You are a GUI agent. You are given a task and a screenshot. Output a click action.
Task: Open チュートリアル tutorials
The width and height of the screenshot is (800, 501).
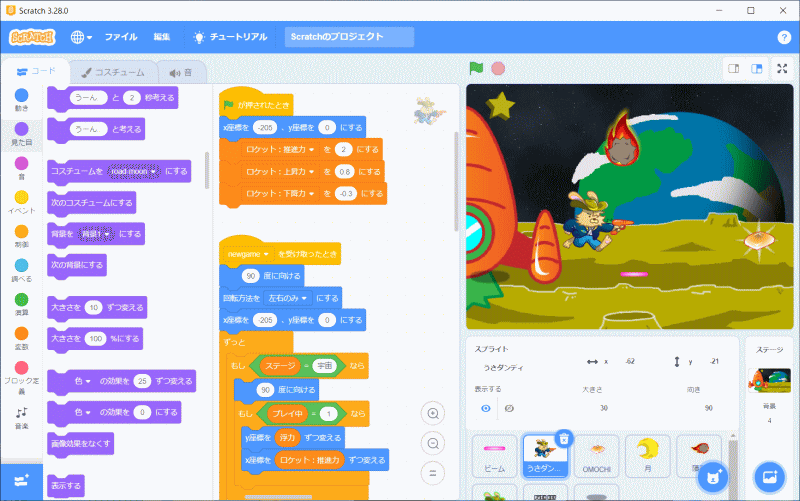click(230, 37)
